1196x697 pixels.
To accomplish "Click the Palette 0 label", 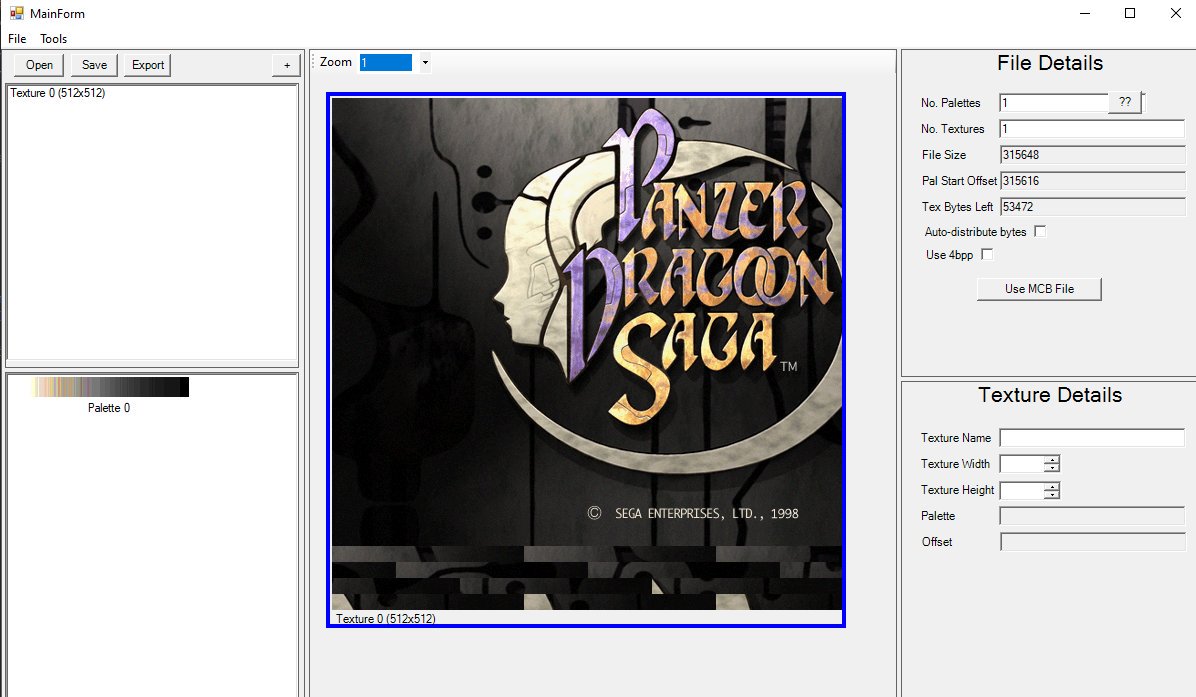I will coord(109,408).
